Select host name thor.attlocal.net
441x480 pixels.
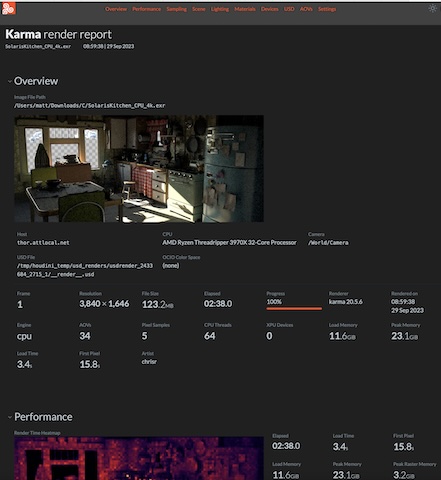click(x=43, y=243)
